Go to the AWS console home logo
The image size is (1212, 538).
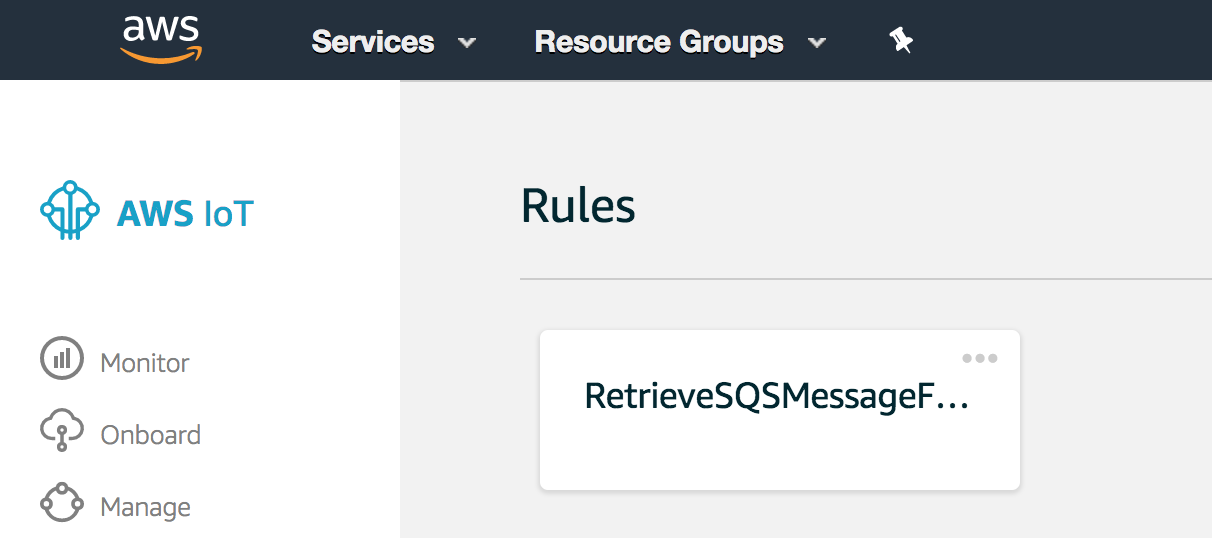[161, 41]
